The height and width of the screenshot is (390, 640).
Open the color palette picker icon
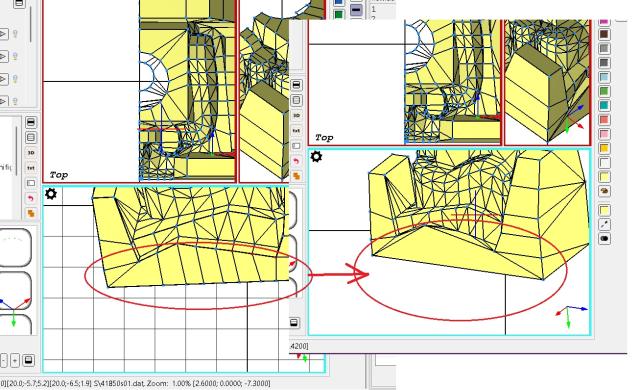604,191
